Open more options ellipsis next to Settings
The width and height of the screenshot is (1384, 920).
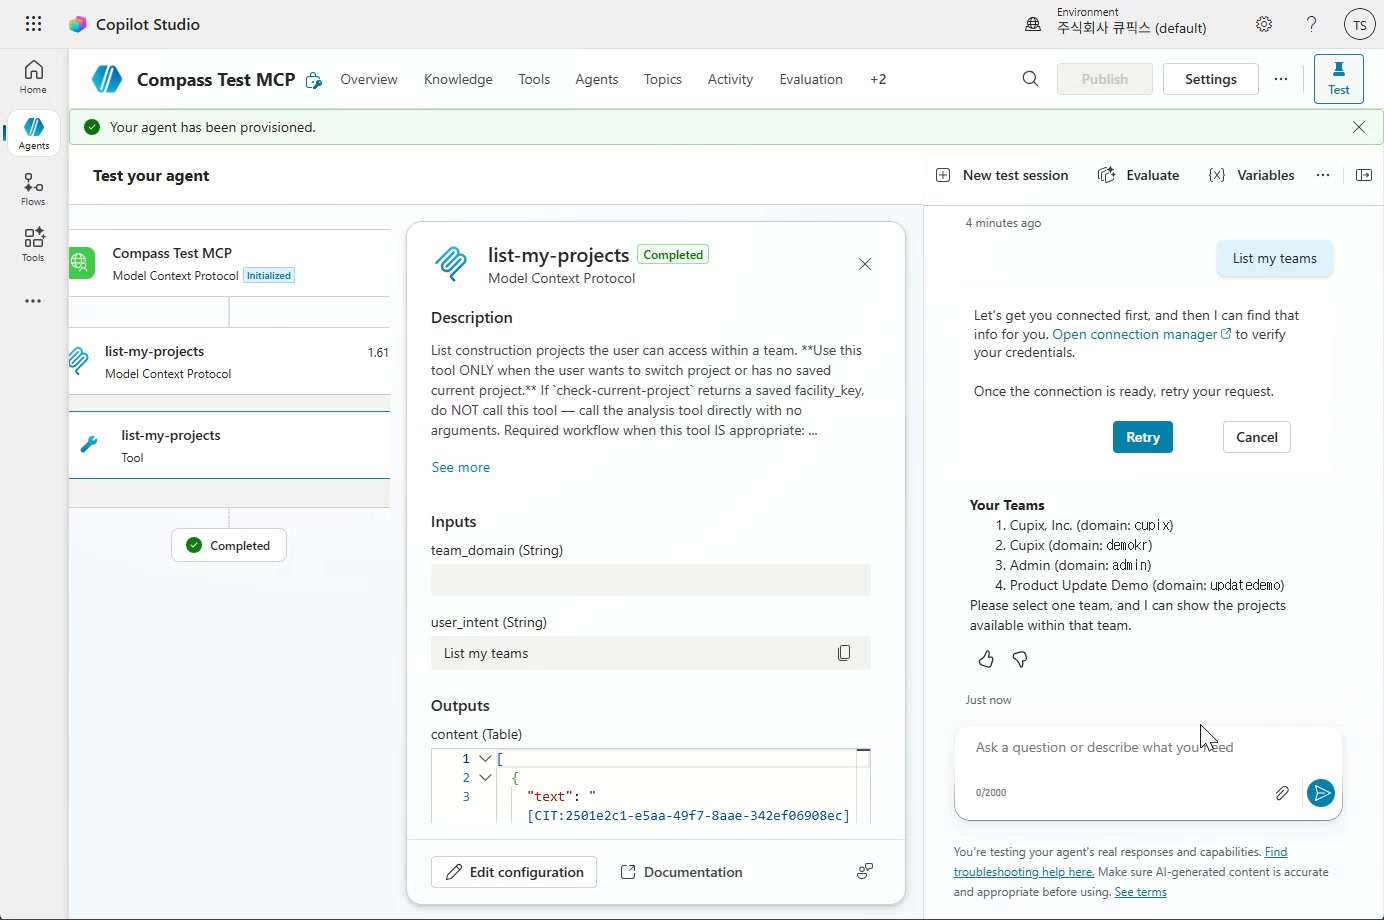point(1281,79)
